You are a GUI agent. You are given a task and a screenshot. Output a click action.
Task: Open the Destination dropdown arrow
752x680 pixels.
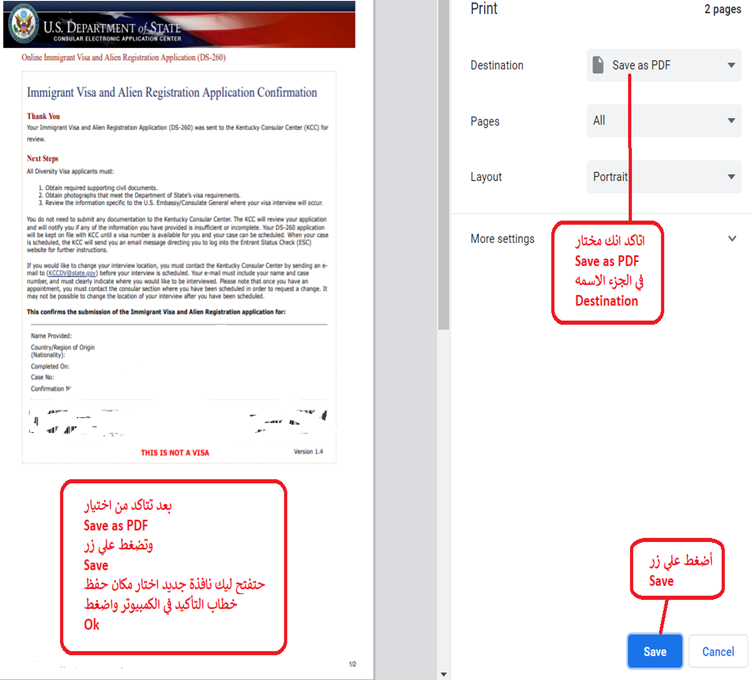pyautogui.click(x=732, y=66)
